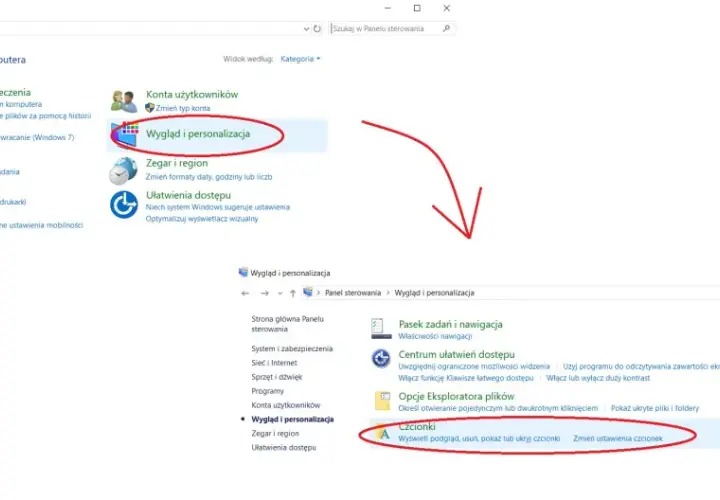
Task: Click Włącz funkcję Klawisze łatwego dostępu
Action: pyautogui.click(x=466, y=378)
